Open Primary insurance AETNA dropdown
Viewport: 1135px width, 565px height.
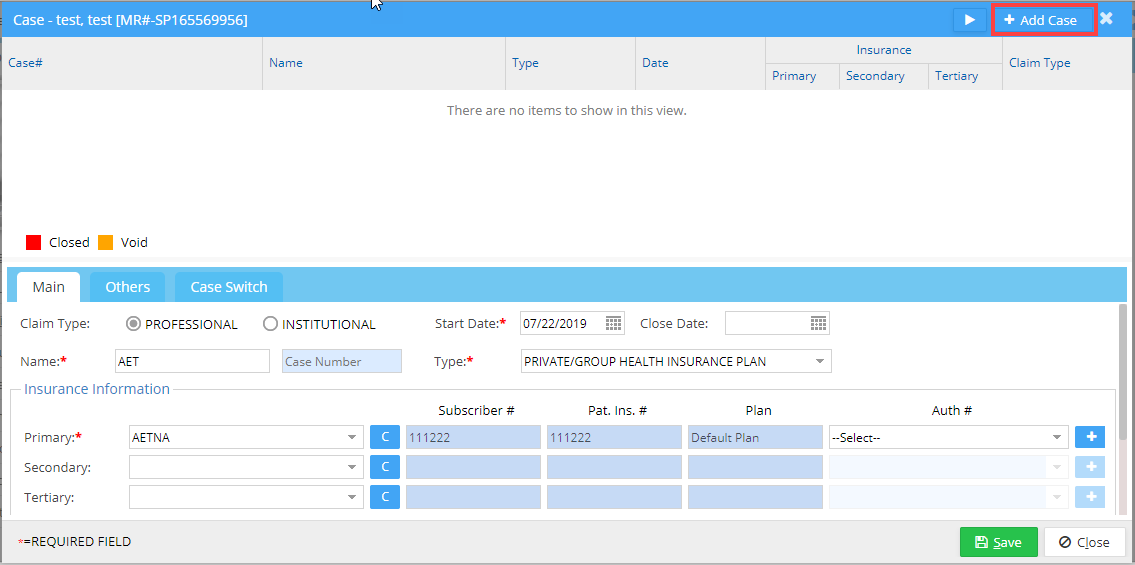click(352, 437)
